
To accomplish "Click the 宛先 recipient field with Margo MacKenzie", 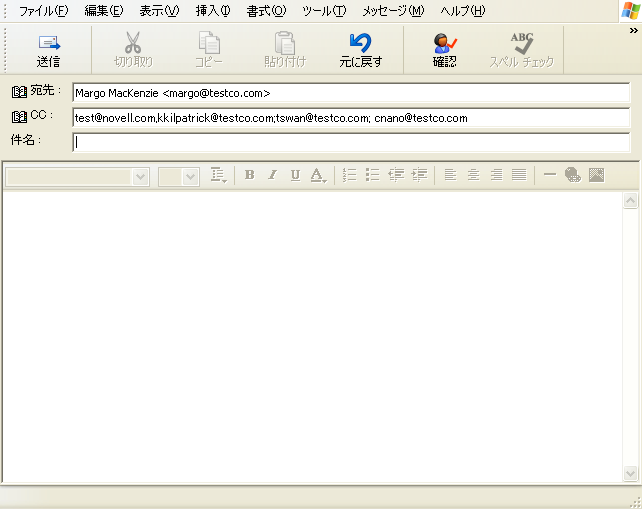I will (351, 93).
